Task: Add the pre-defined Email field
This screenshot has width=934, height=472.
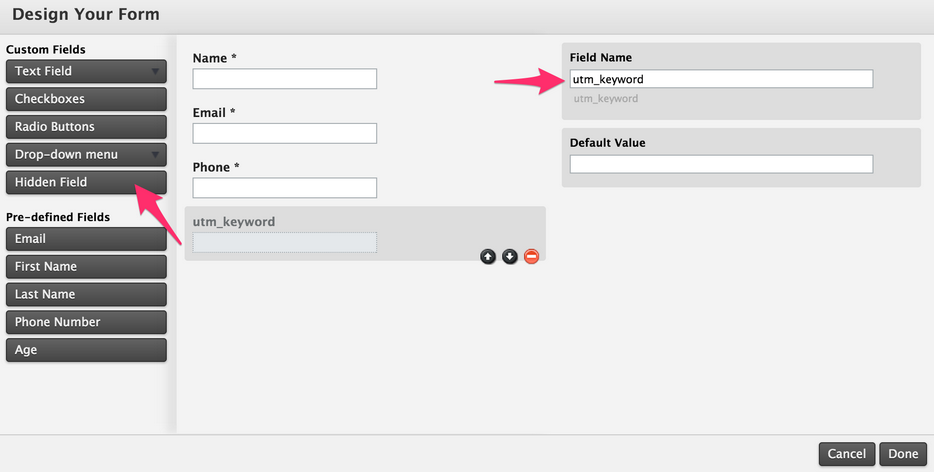Action: coord(86,239)
